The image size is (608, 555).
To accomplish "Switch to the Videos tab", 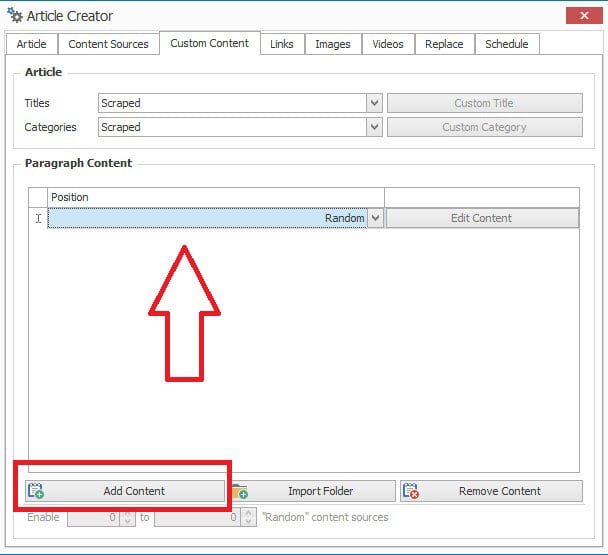I will [388, 44].
